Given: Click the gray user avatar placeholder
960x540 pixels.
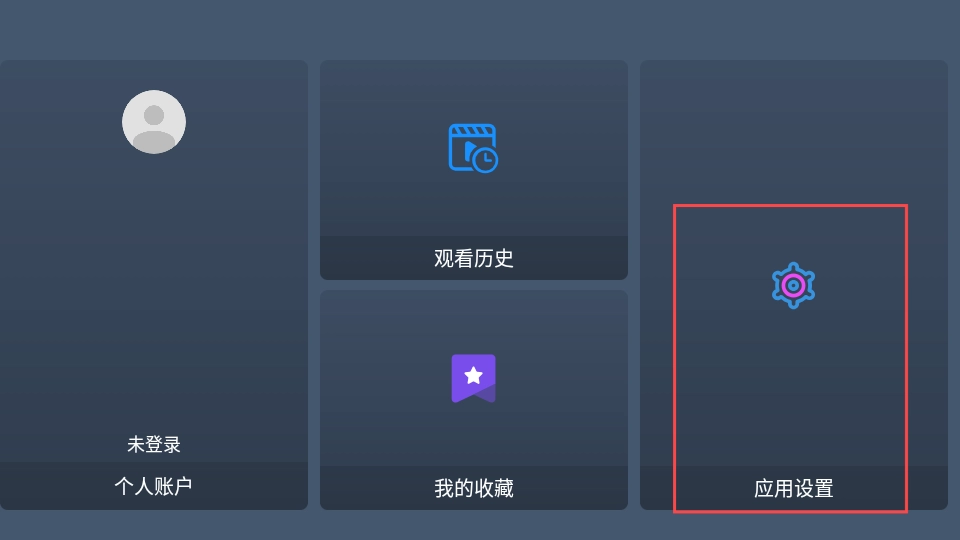Looking at the screenshot, I should click(x=154, y=122).
